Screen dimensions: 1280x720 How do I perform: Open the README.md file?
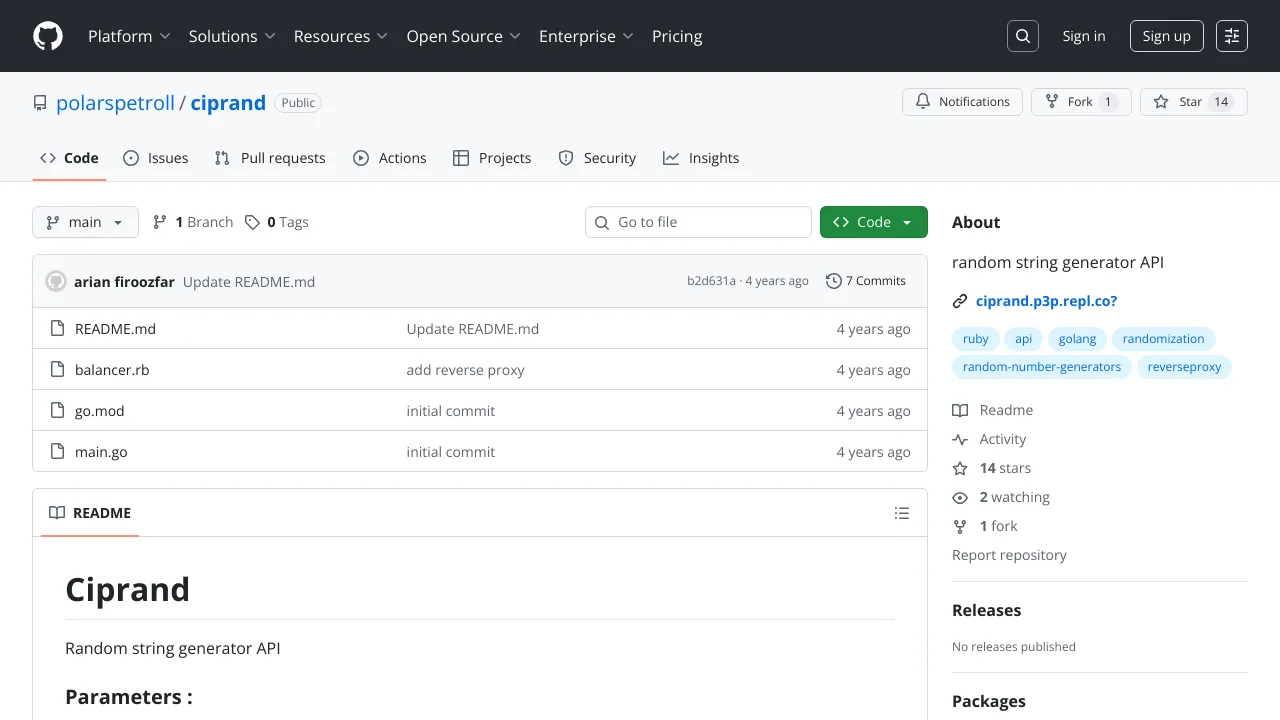click(115, 329)
